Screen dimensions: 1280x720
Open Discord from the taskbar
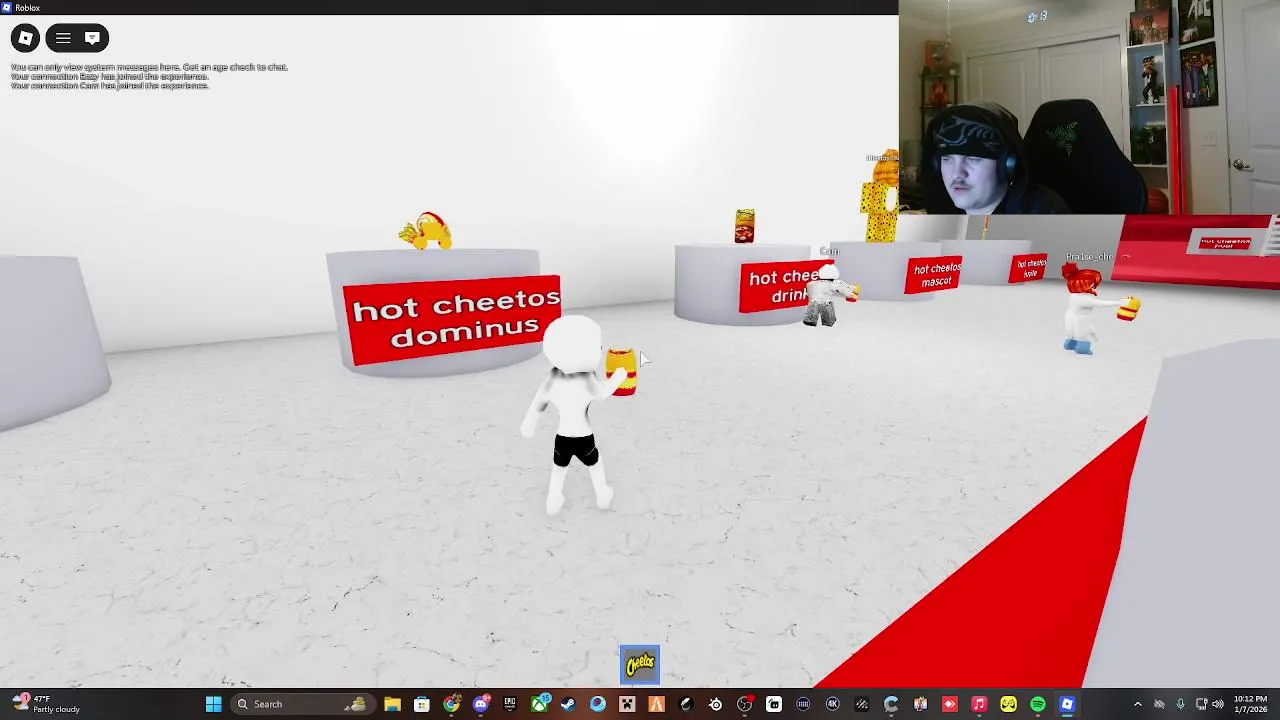pyautogui.click(x=481, y=704)
